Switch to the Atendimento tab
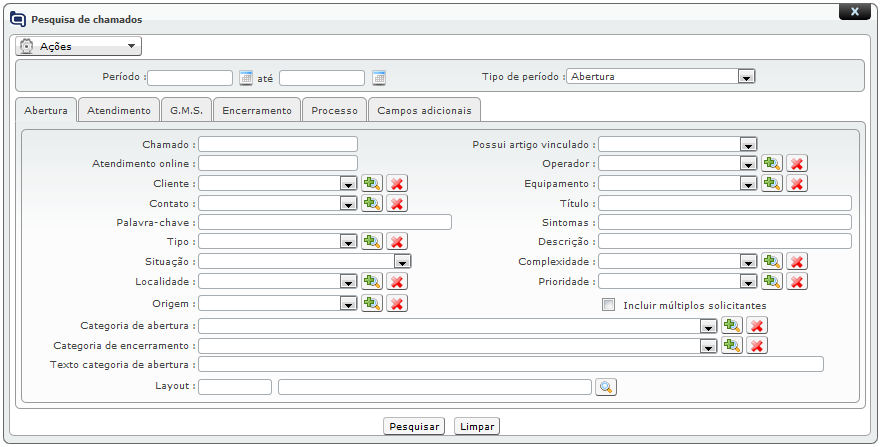Image resolution: width=882 pixels, height=447 pixels. pyautogui.click(x=119, y=110)
